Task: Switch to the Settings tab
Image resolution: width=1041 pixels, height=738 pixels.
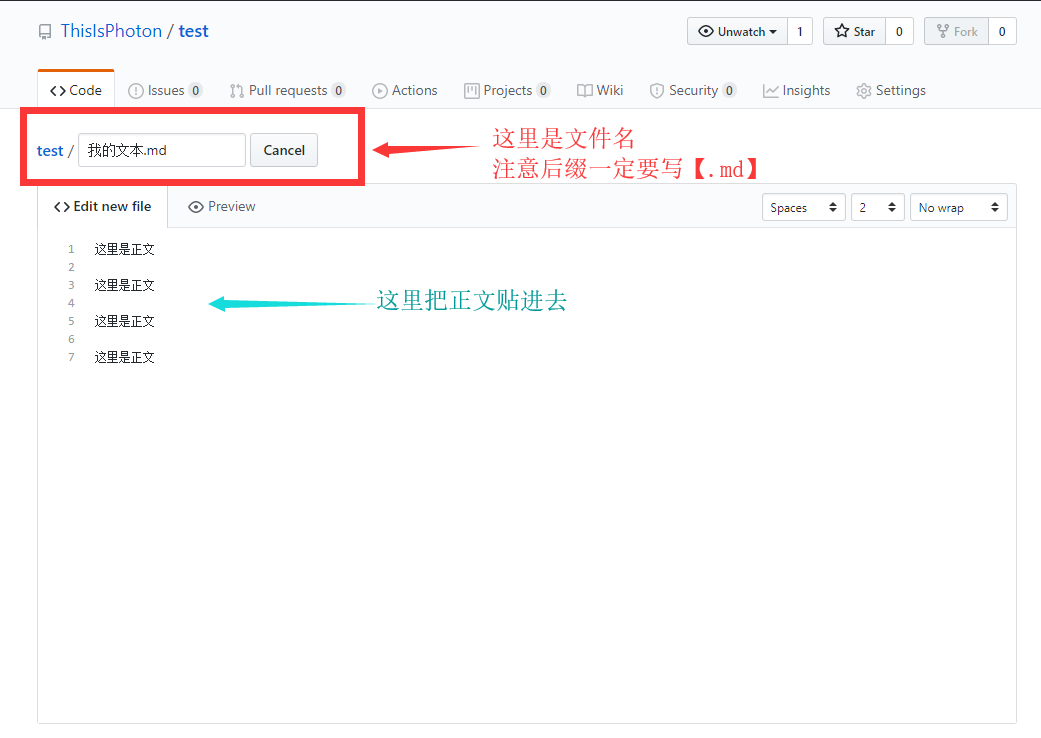Action: [x=891, y=90]
